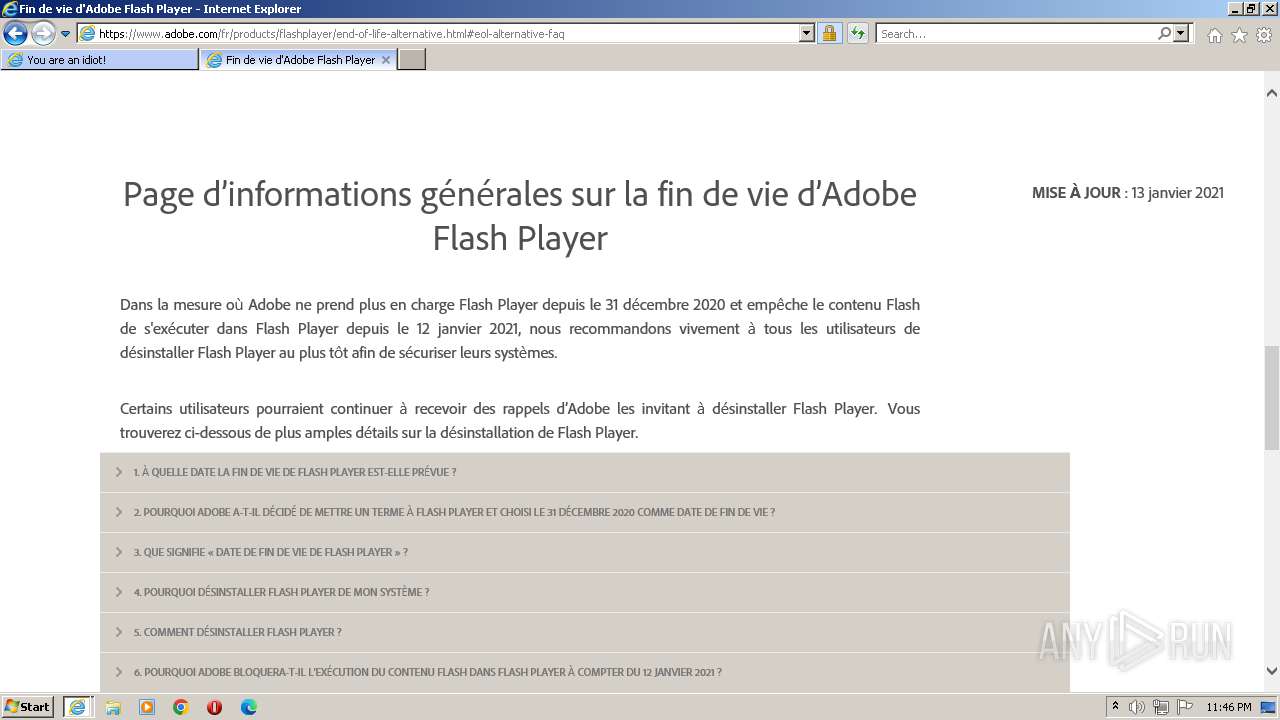
Task: Click the Search box field
Action: (x=1017, y=33)
